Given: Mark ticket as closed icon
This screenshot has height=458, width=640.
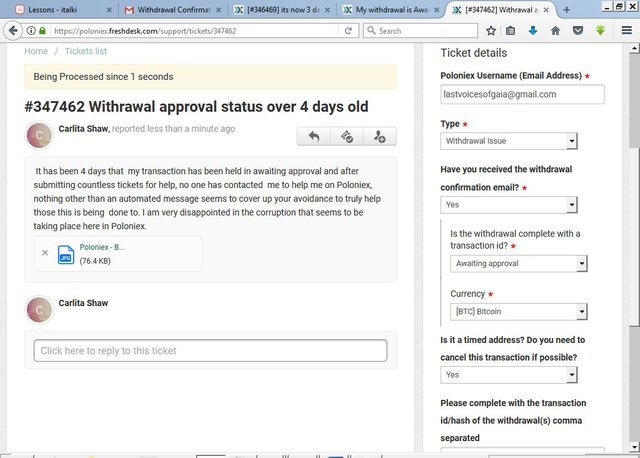Looking at the screenshot, I should [x=347, y=136].
